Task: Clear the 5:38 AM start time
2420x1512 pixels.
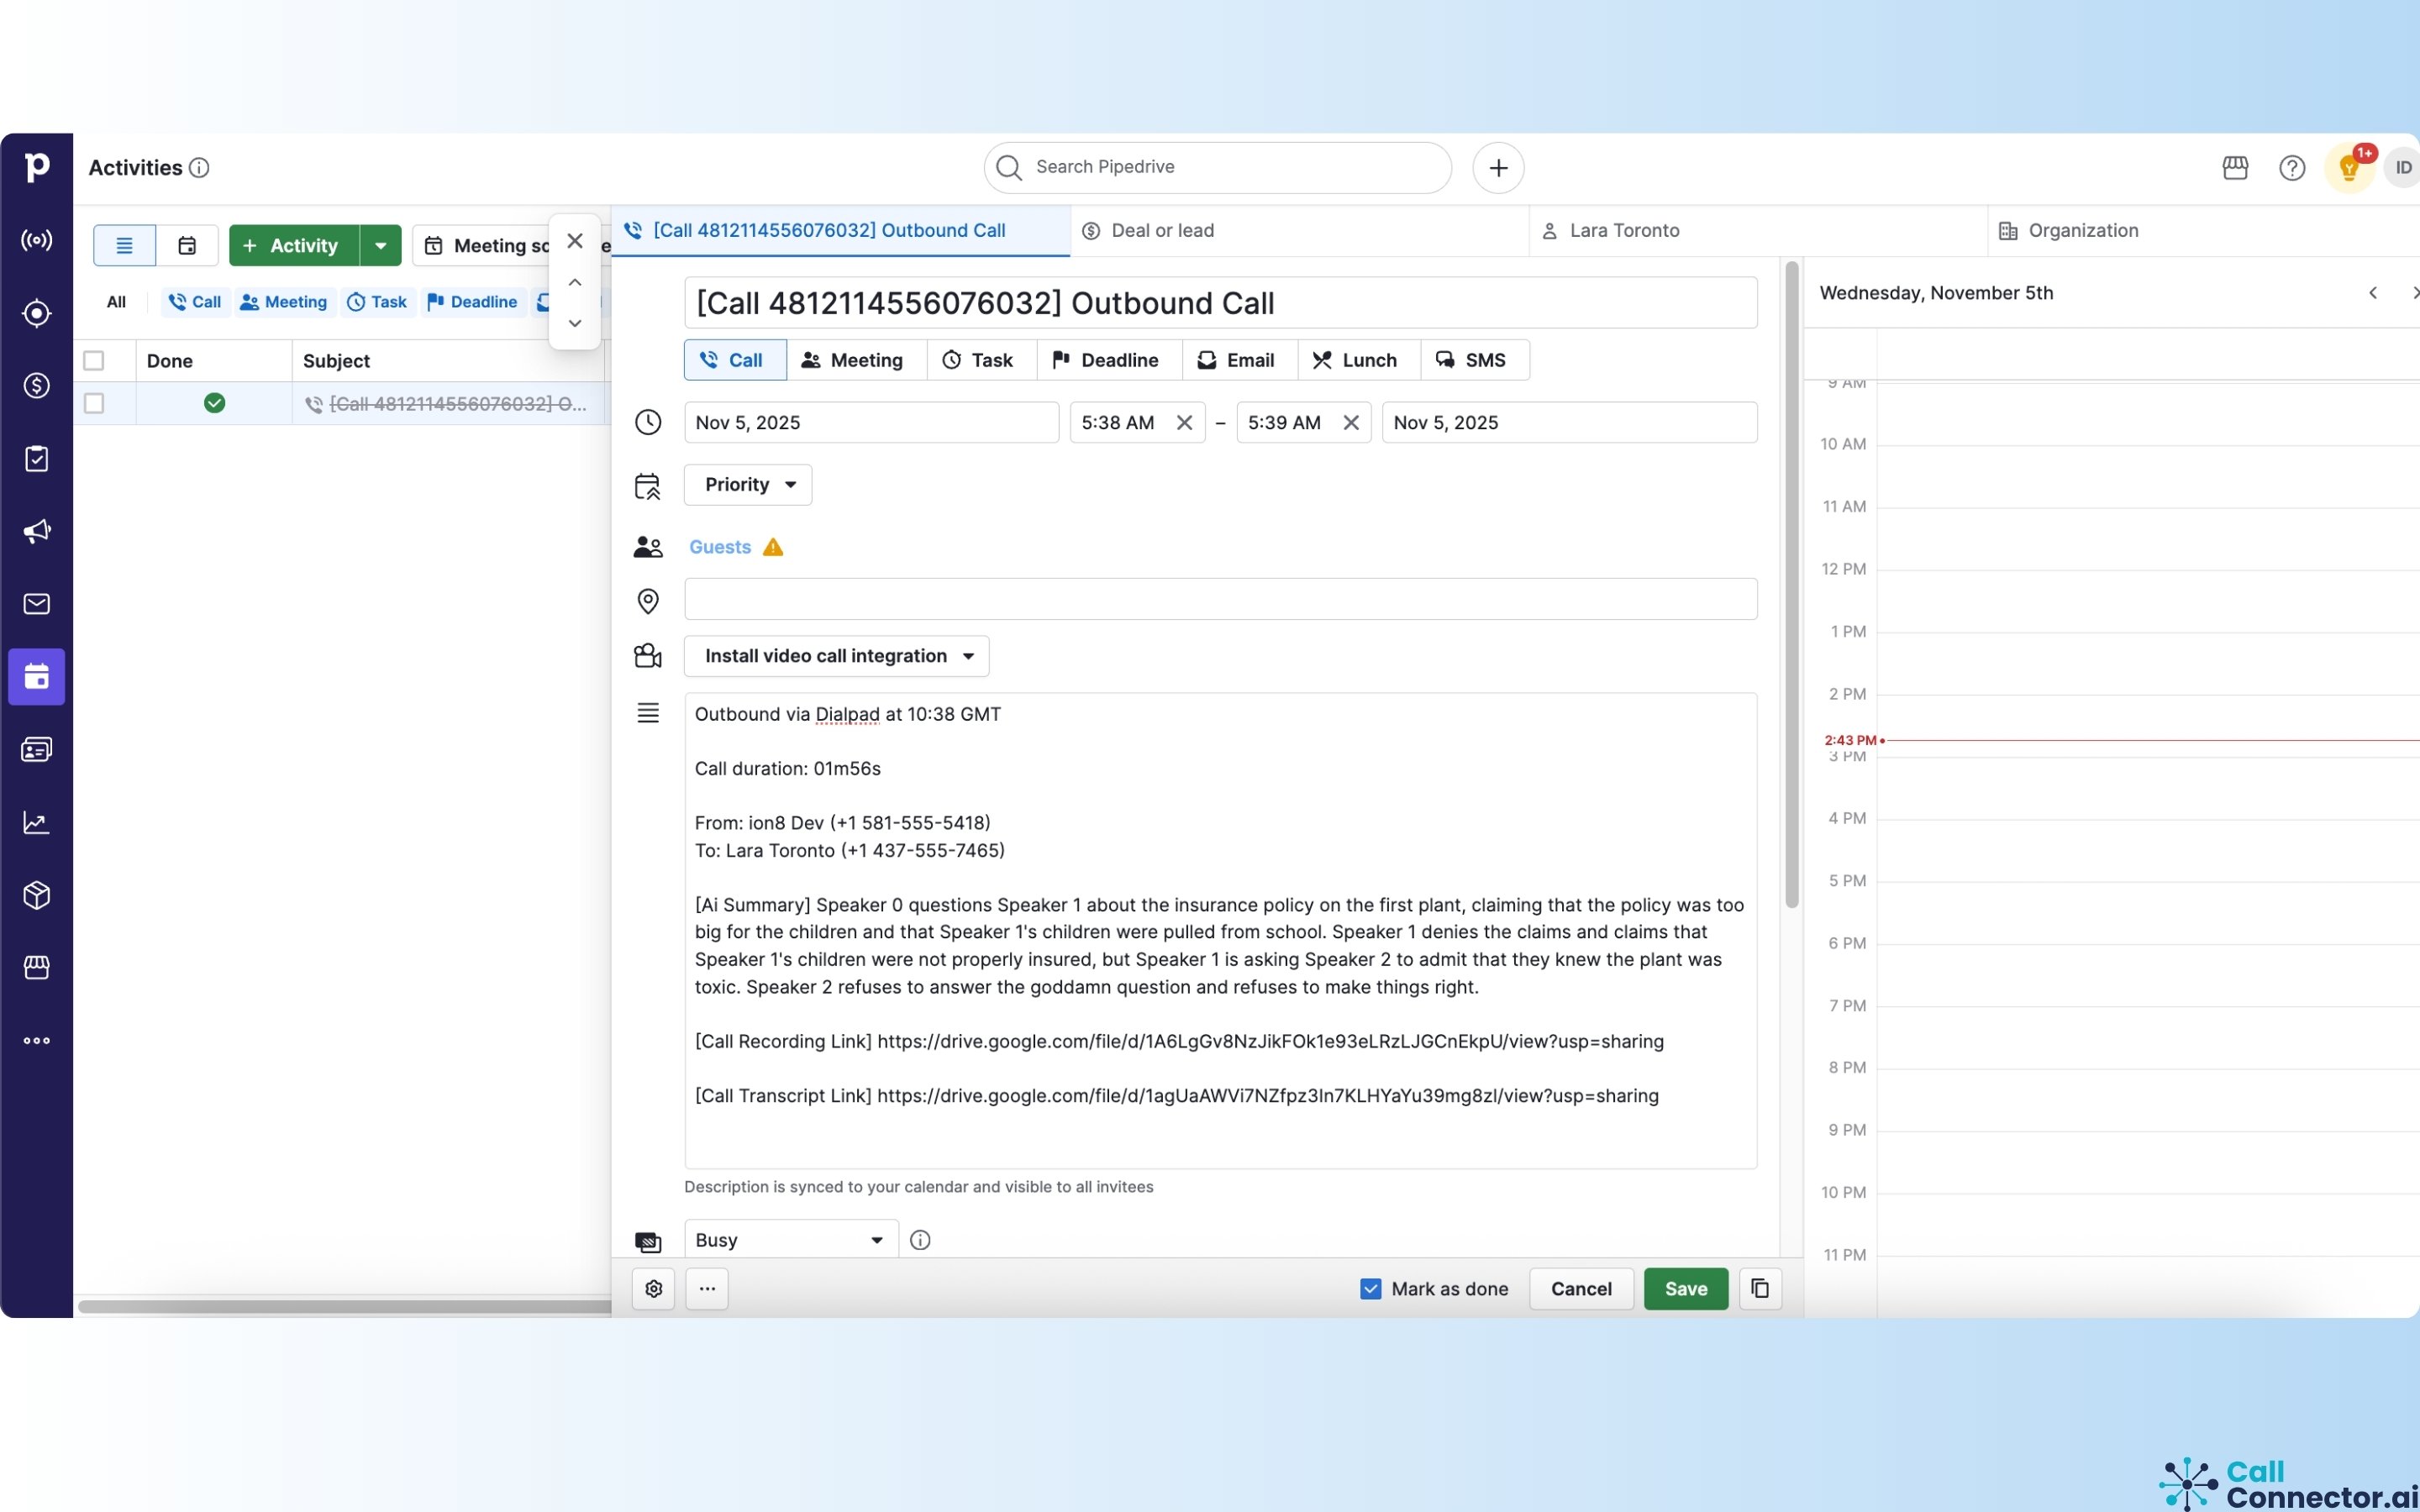Action: (x=1184, y=423)
